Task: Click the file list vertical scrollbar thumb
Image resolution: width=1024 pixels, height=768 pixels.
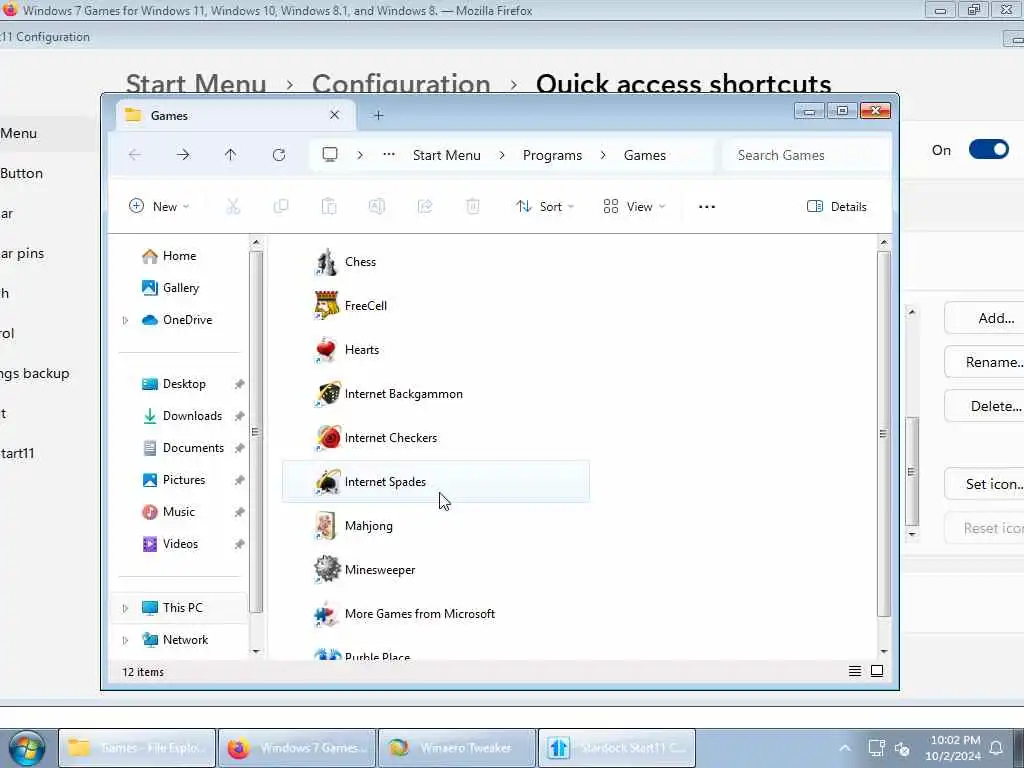Action: click(884, 434)
